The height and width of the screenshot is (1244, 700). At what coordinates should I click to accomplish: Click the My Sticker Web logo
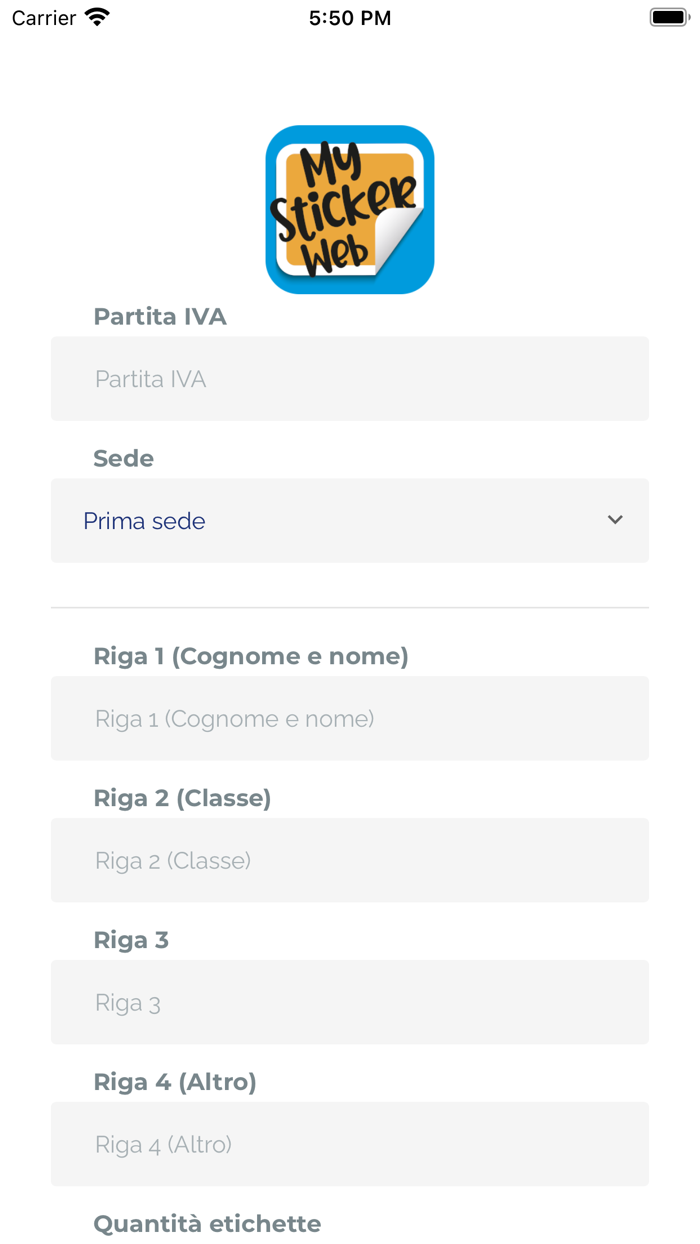[x=349, y=209]
